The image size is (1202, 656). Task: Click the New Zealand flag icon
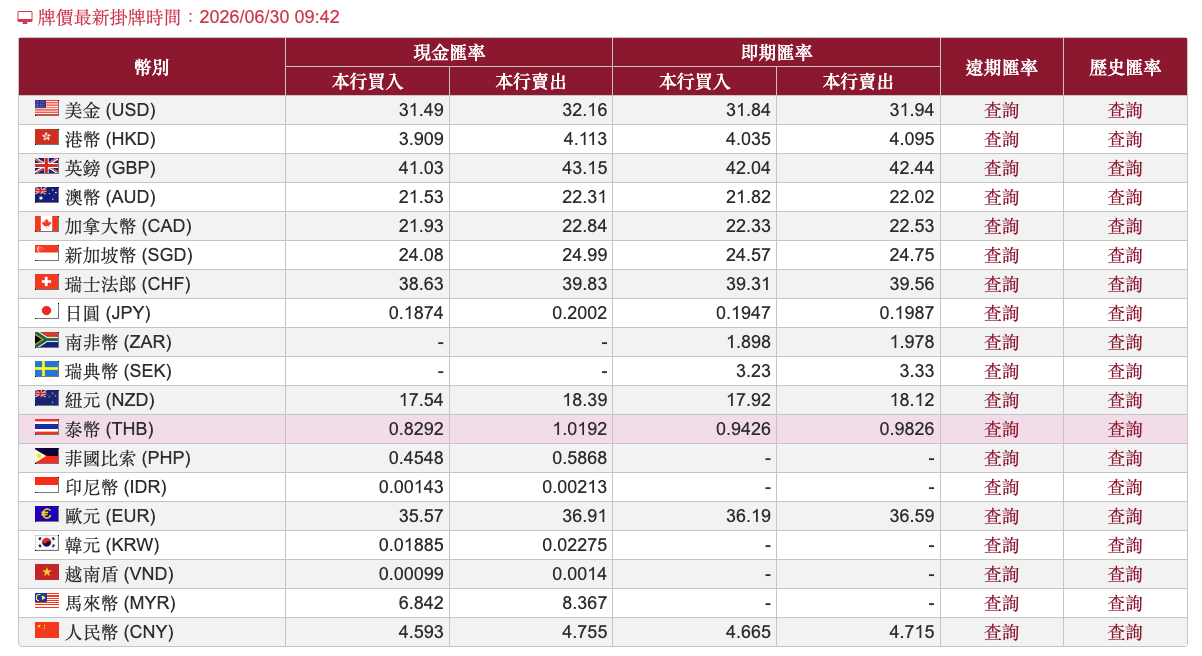coord(47,398)
